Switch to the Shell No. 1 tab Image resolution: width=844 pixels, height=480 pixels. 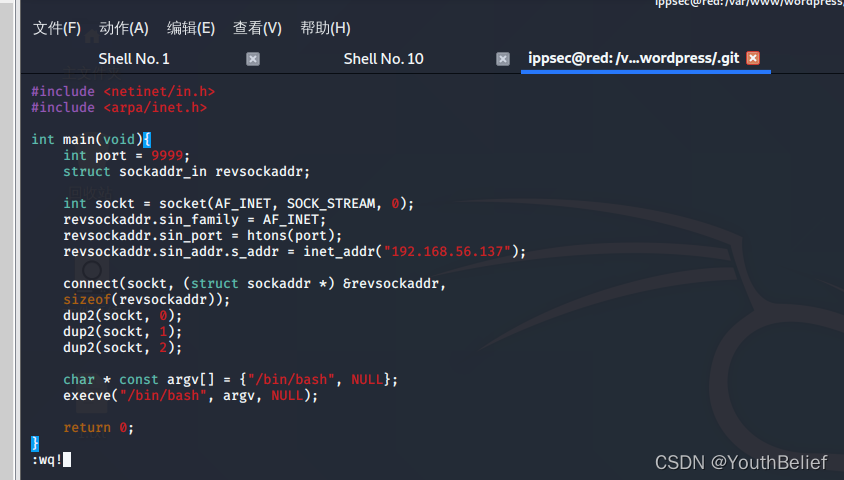coord(134,59)
